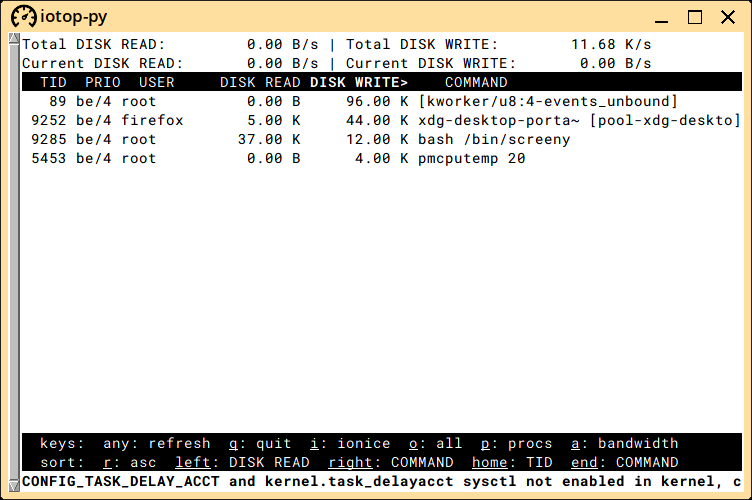Click the COMMAND column header
The width and height of the screenshot is (752, 500).
pyautogui.click(x=476, y=82)
